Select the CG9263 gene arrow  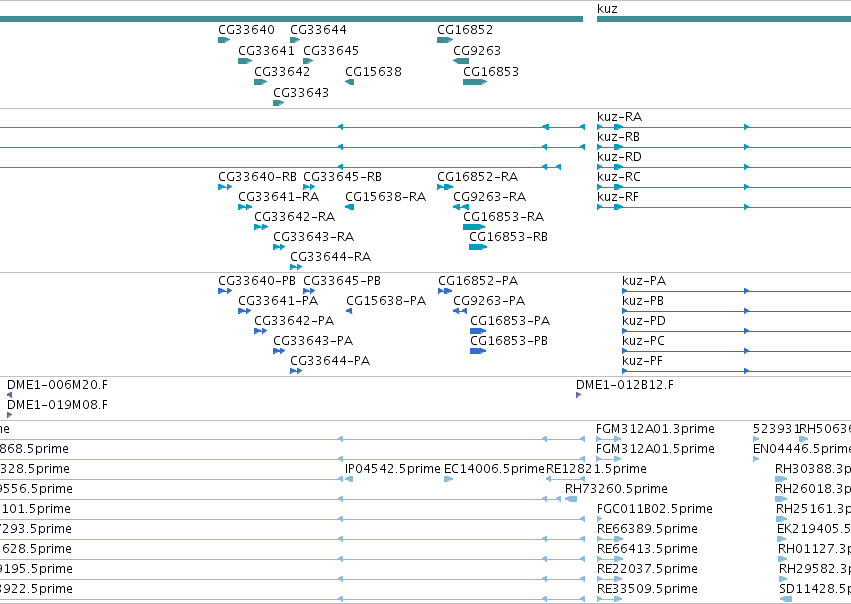pos(461,61)
